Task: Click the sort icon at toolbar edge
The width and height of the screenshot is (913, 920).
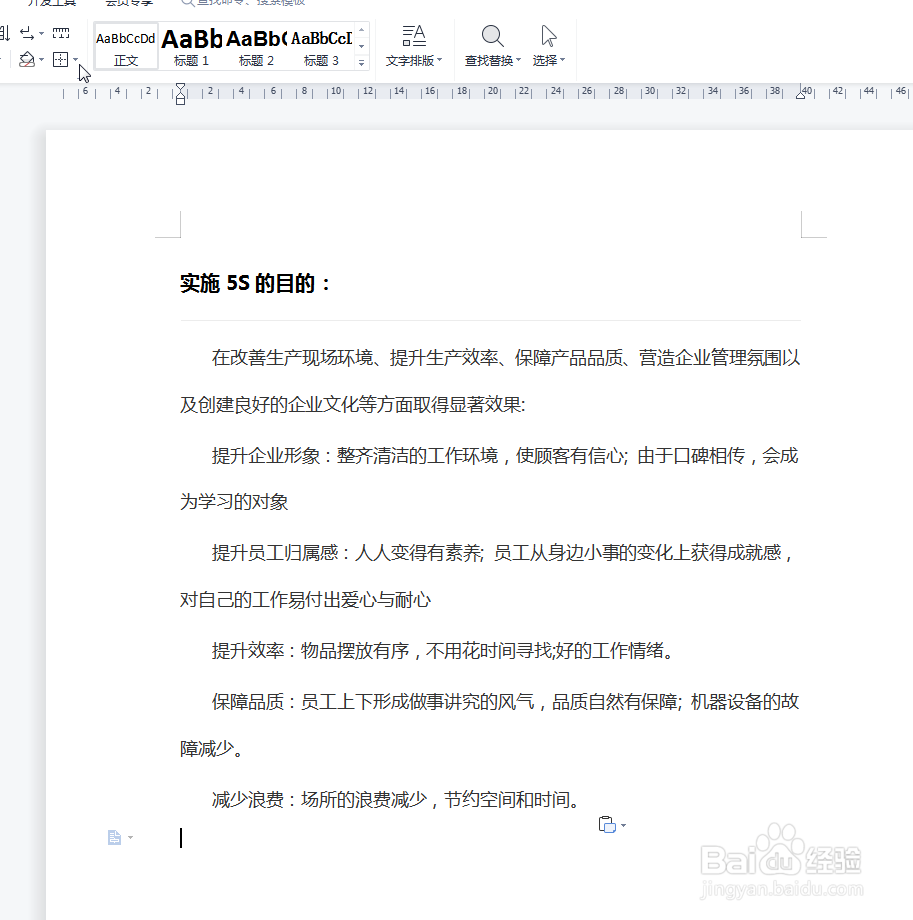Action: 5,33
